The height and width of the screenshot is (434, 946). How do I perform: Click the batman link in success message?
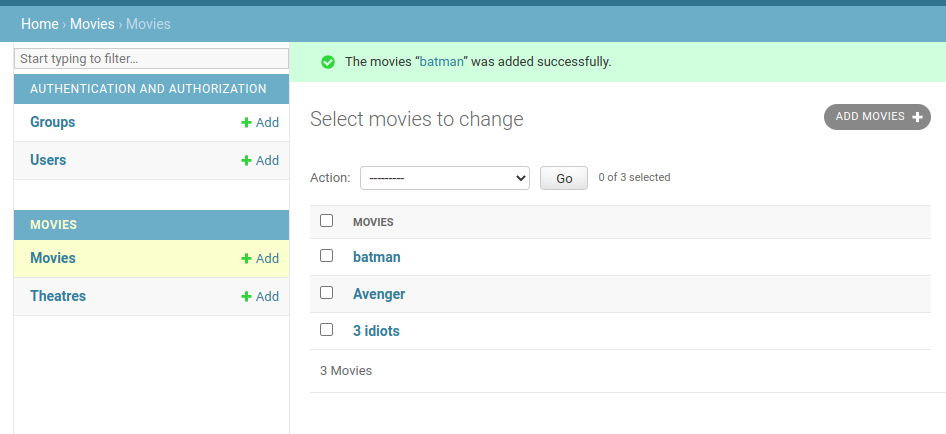[441, 62]
